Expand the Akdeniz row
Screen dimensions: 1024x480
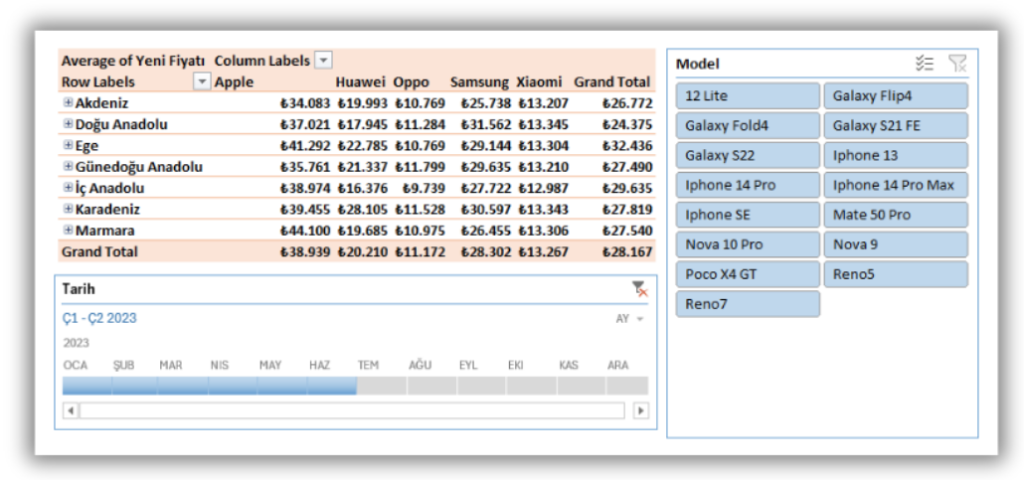68,103
